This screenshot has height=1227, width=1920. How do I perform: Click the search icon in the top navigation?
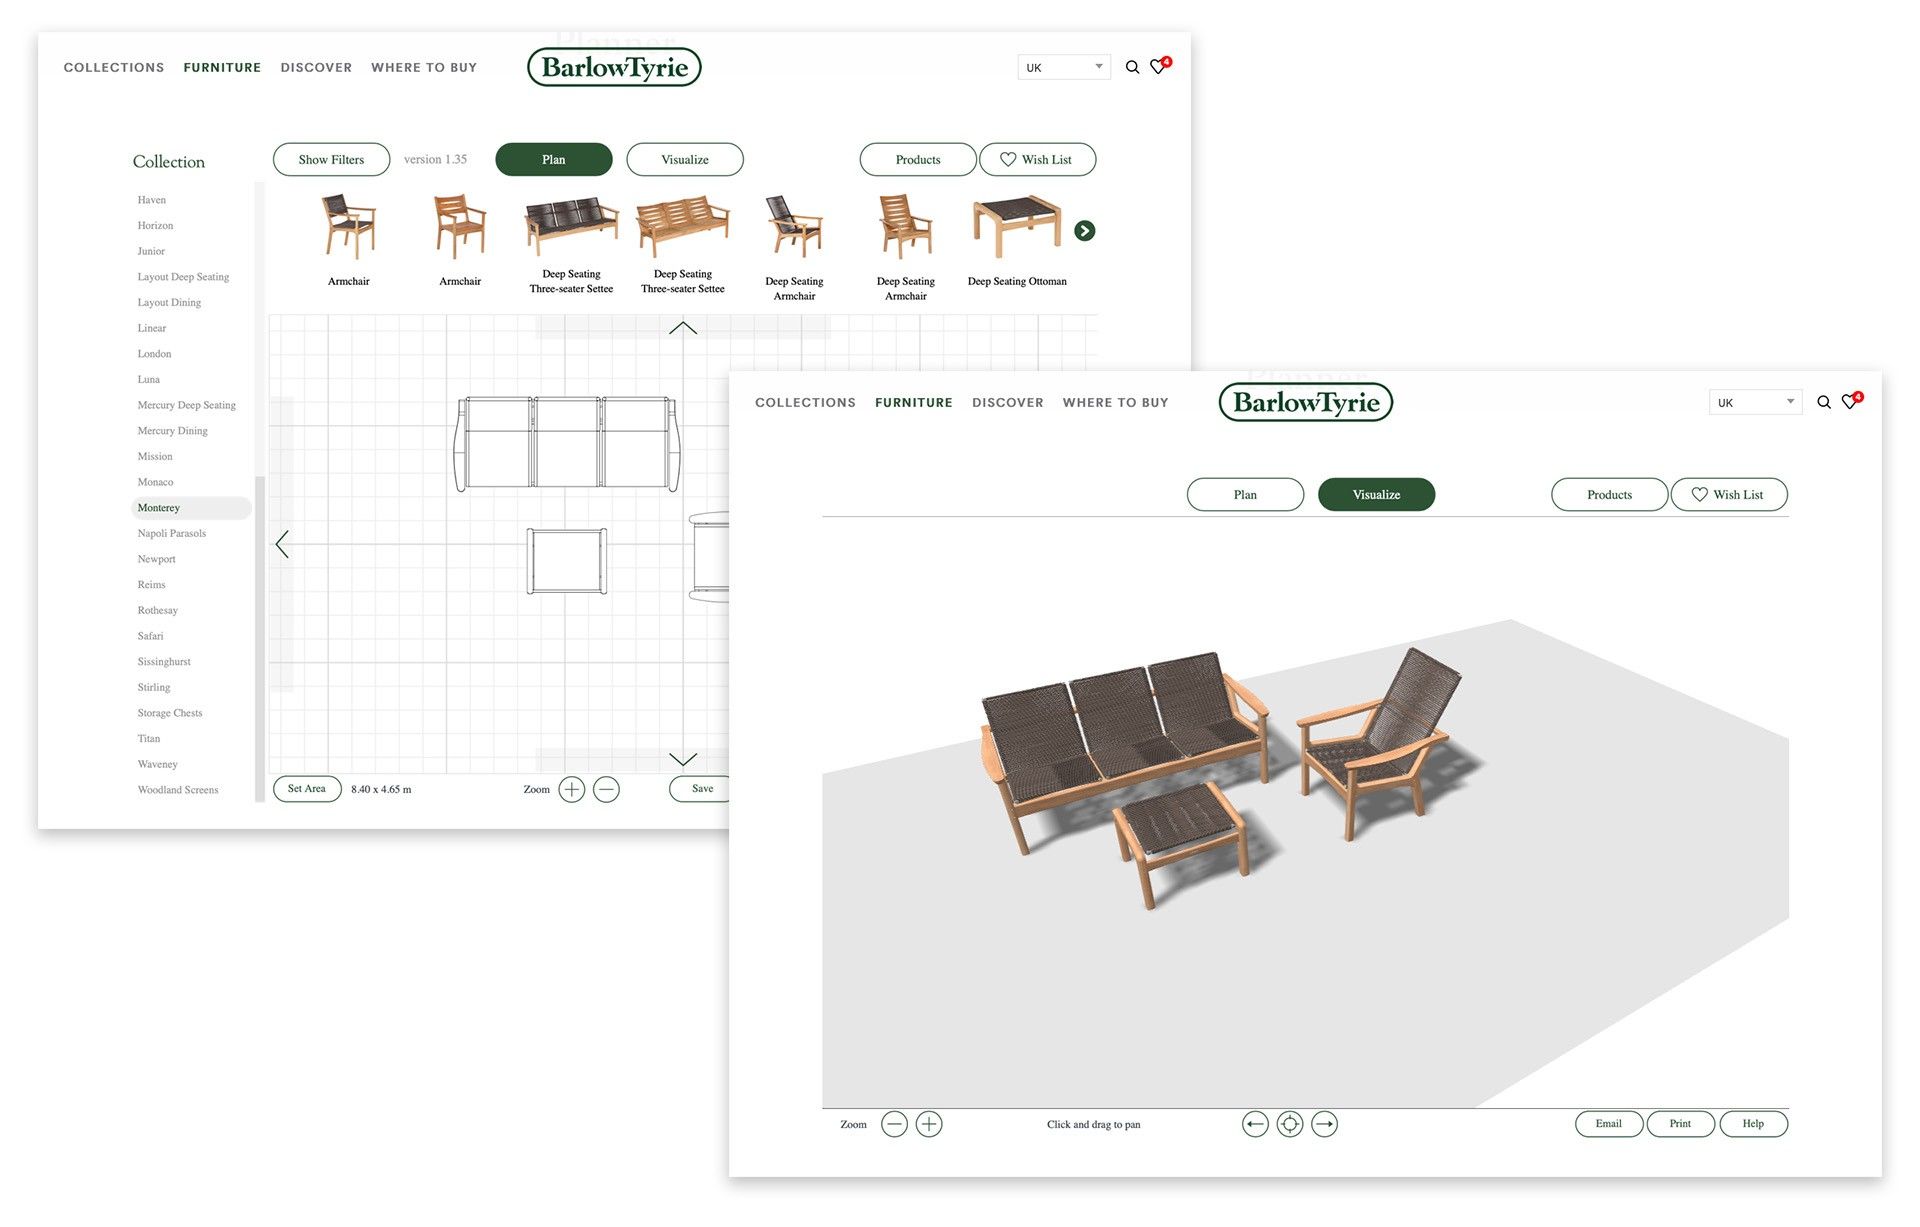click(x=1132, y=67)
